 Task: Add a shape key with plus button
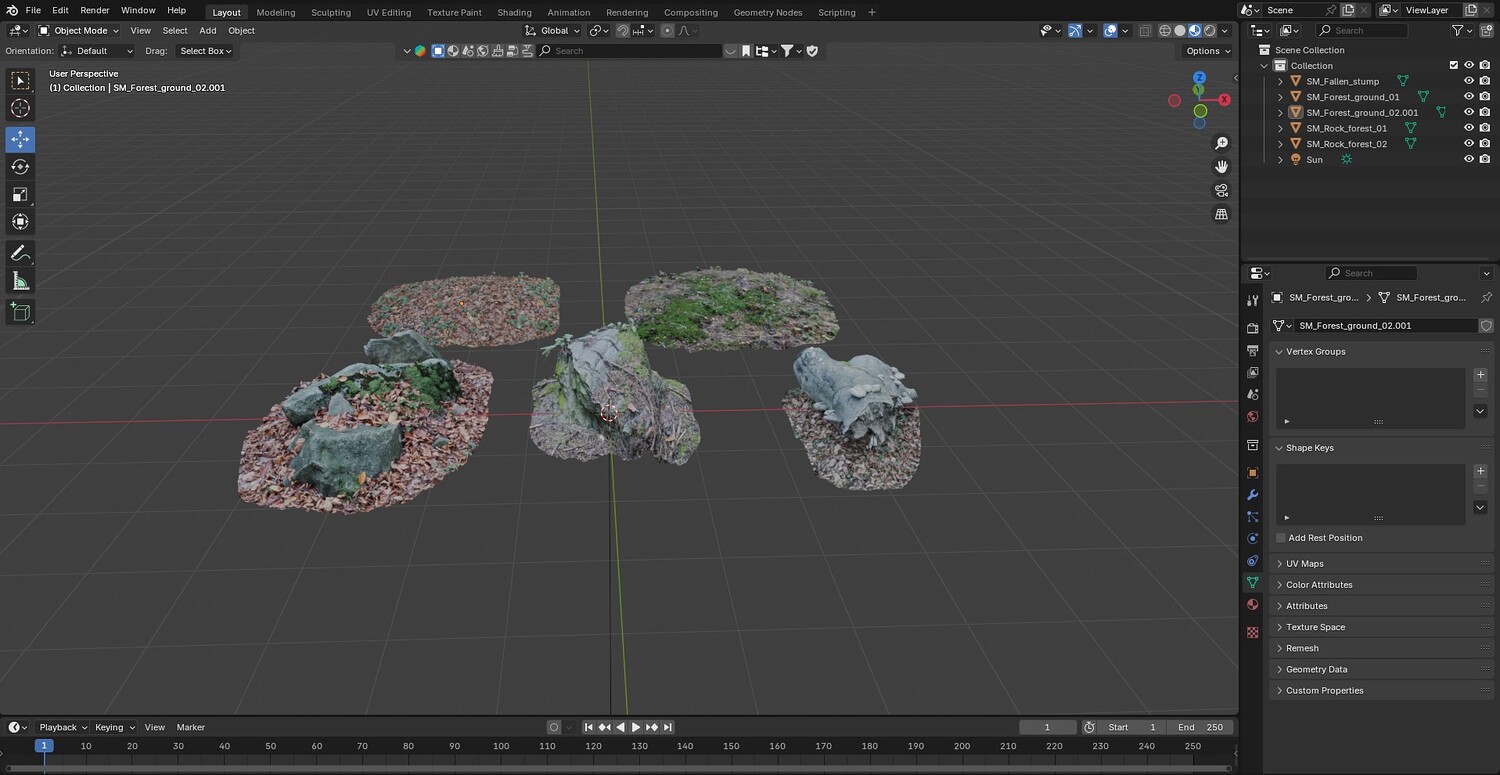(x=1480, y=471)
